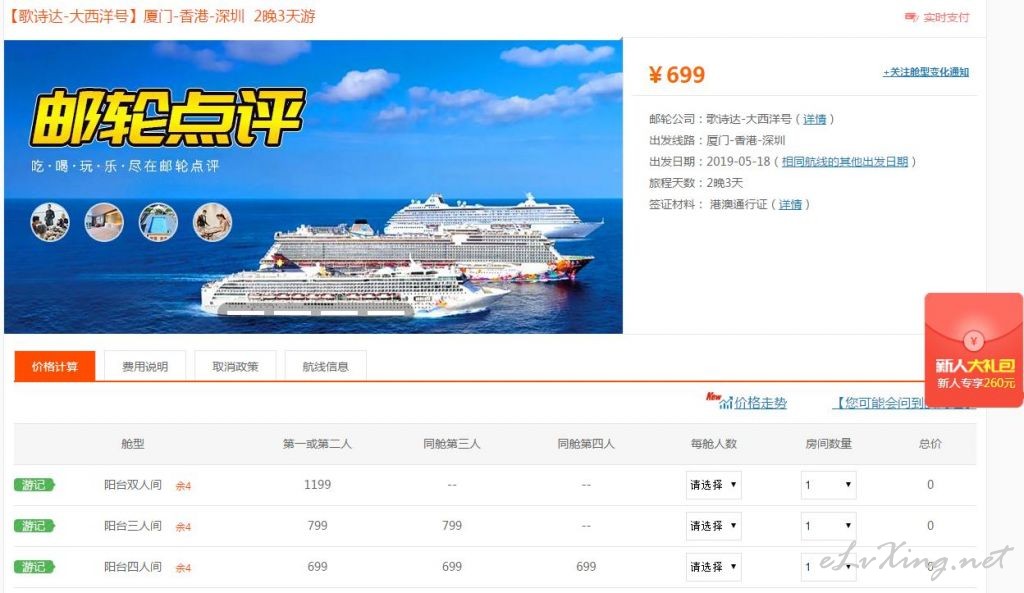Open 相同航线的其他出发日期 link
The image size is (1024, 593).
click(x=844, y=161)
